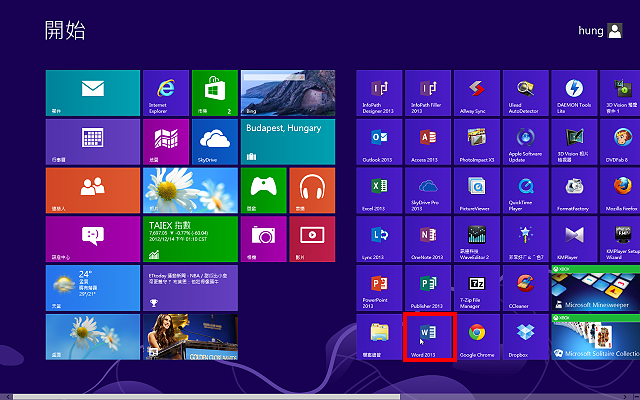Image resolution: width=640 pixels, height=400 pixels.
Task: Launch Google Chrome
Action: 477,337
